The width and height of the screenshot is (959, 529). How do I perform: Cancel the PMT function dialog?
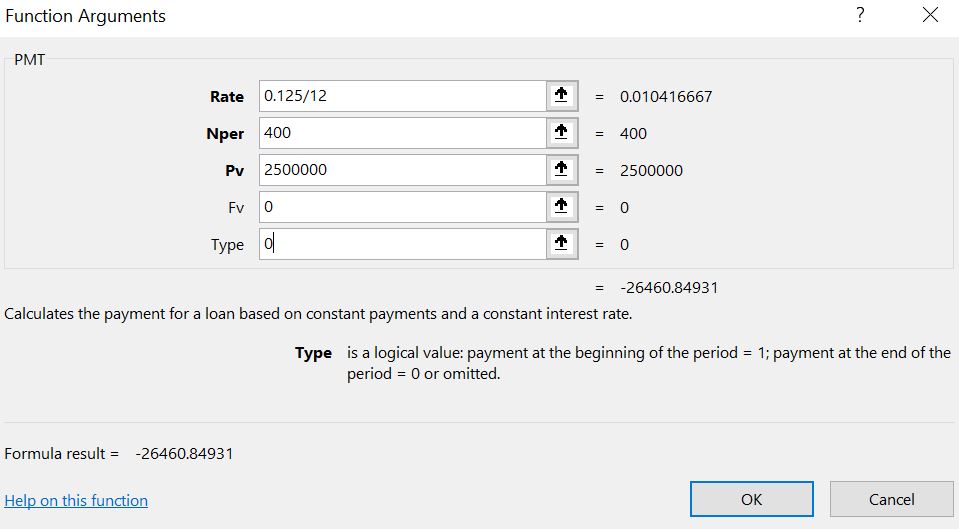(892, 499)
